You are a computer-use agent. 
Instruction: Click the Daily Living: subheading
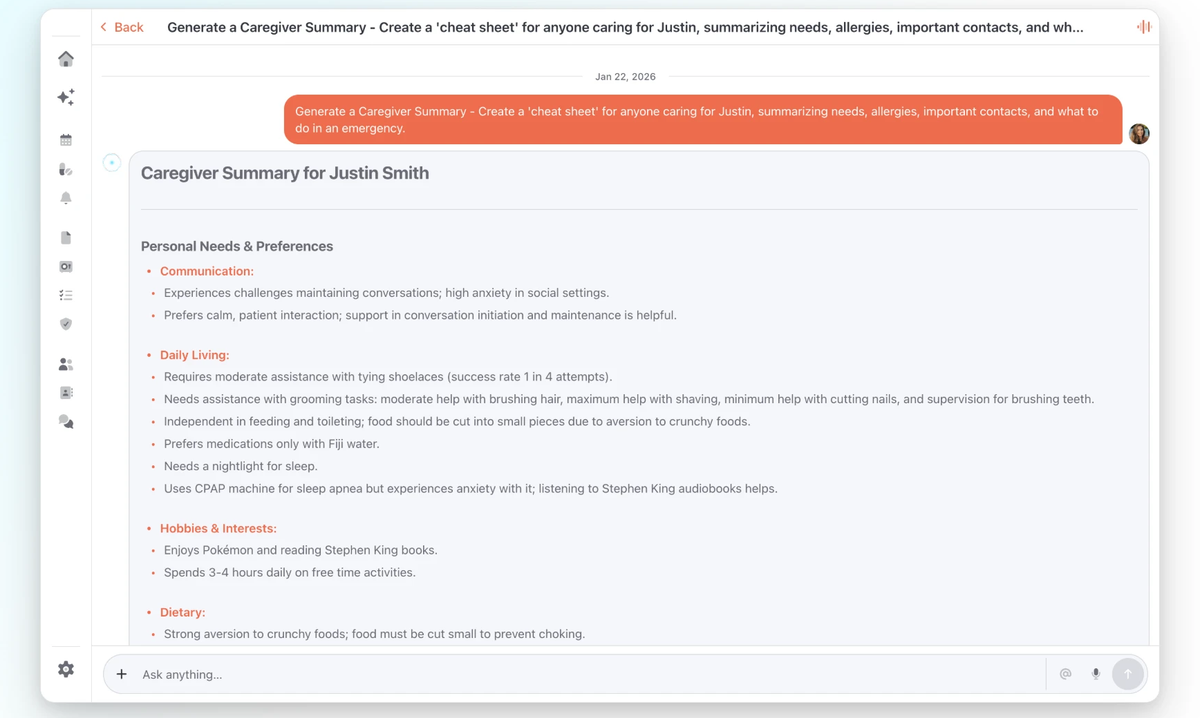coord(195,355)
